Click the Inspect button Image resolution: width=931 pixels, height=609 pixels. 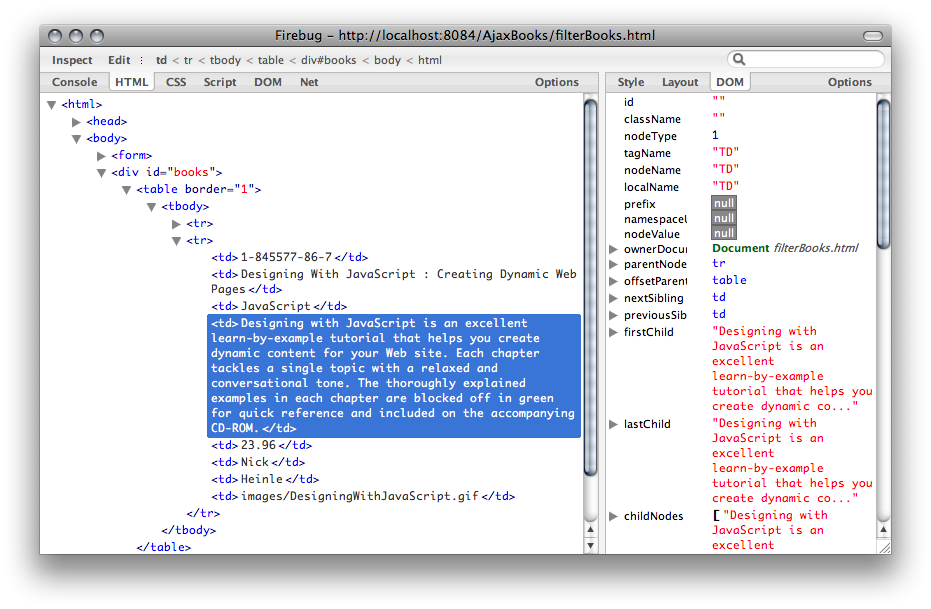point(72,60)
